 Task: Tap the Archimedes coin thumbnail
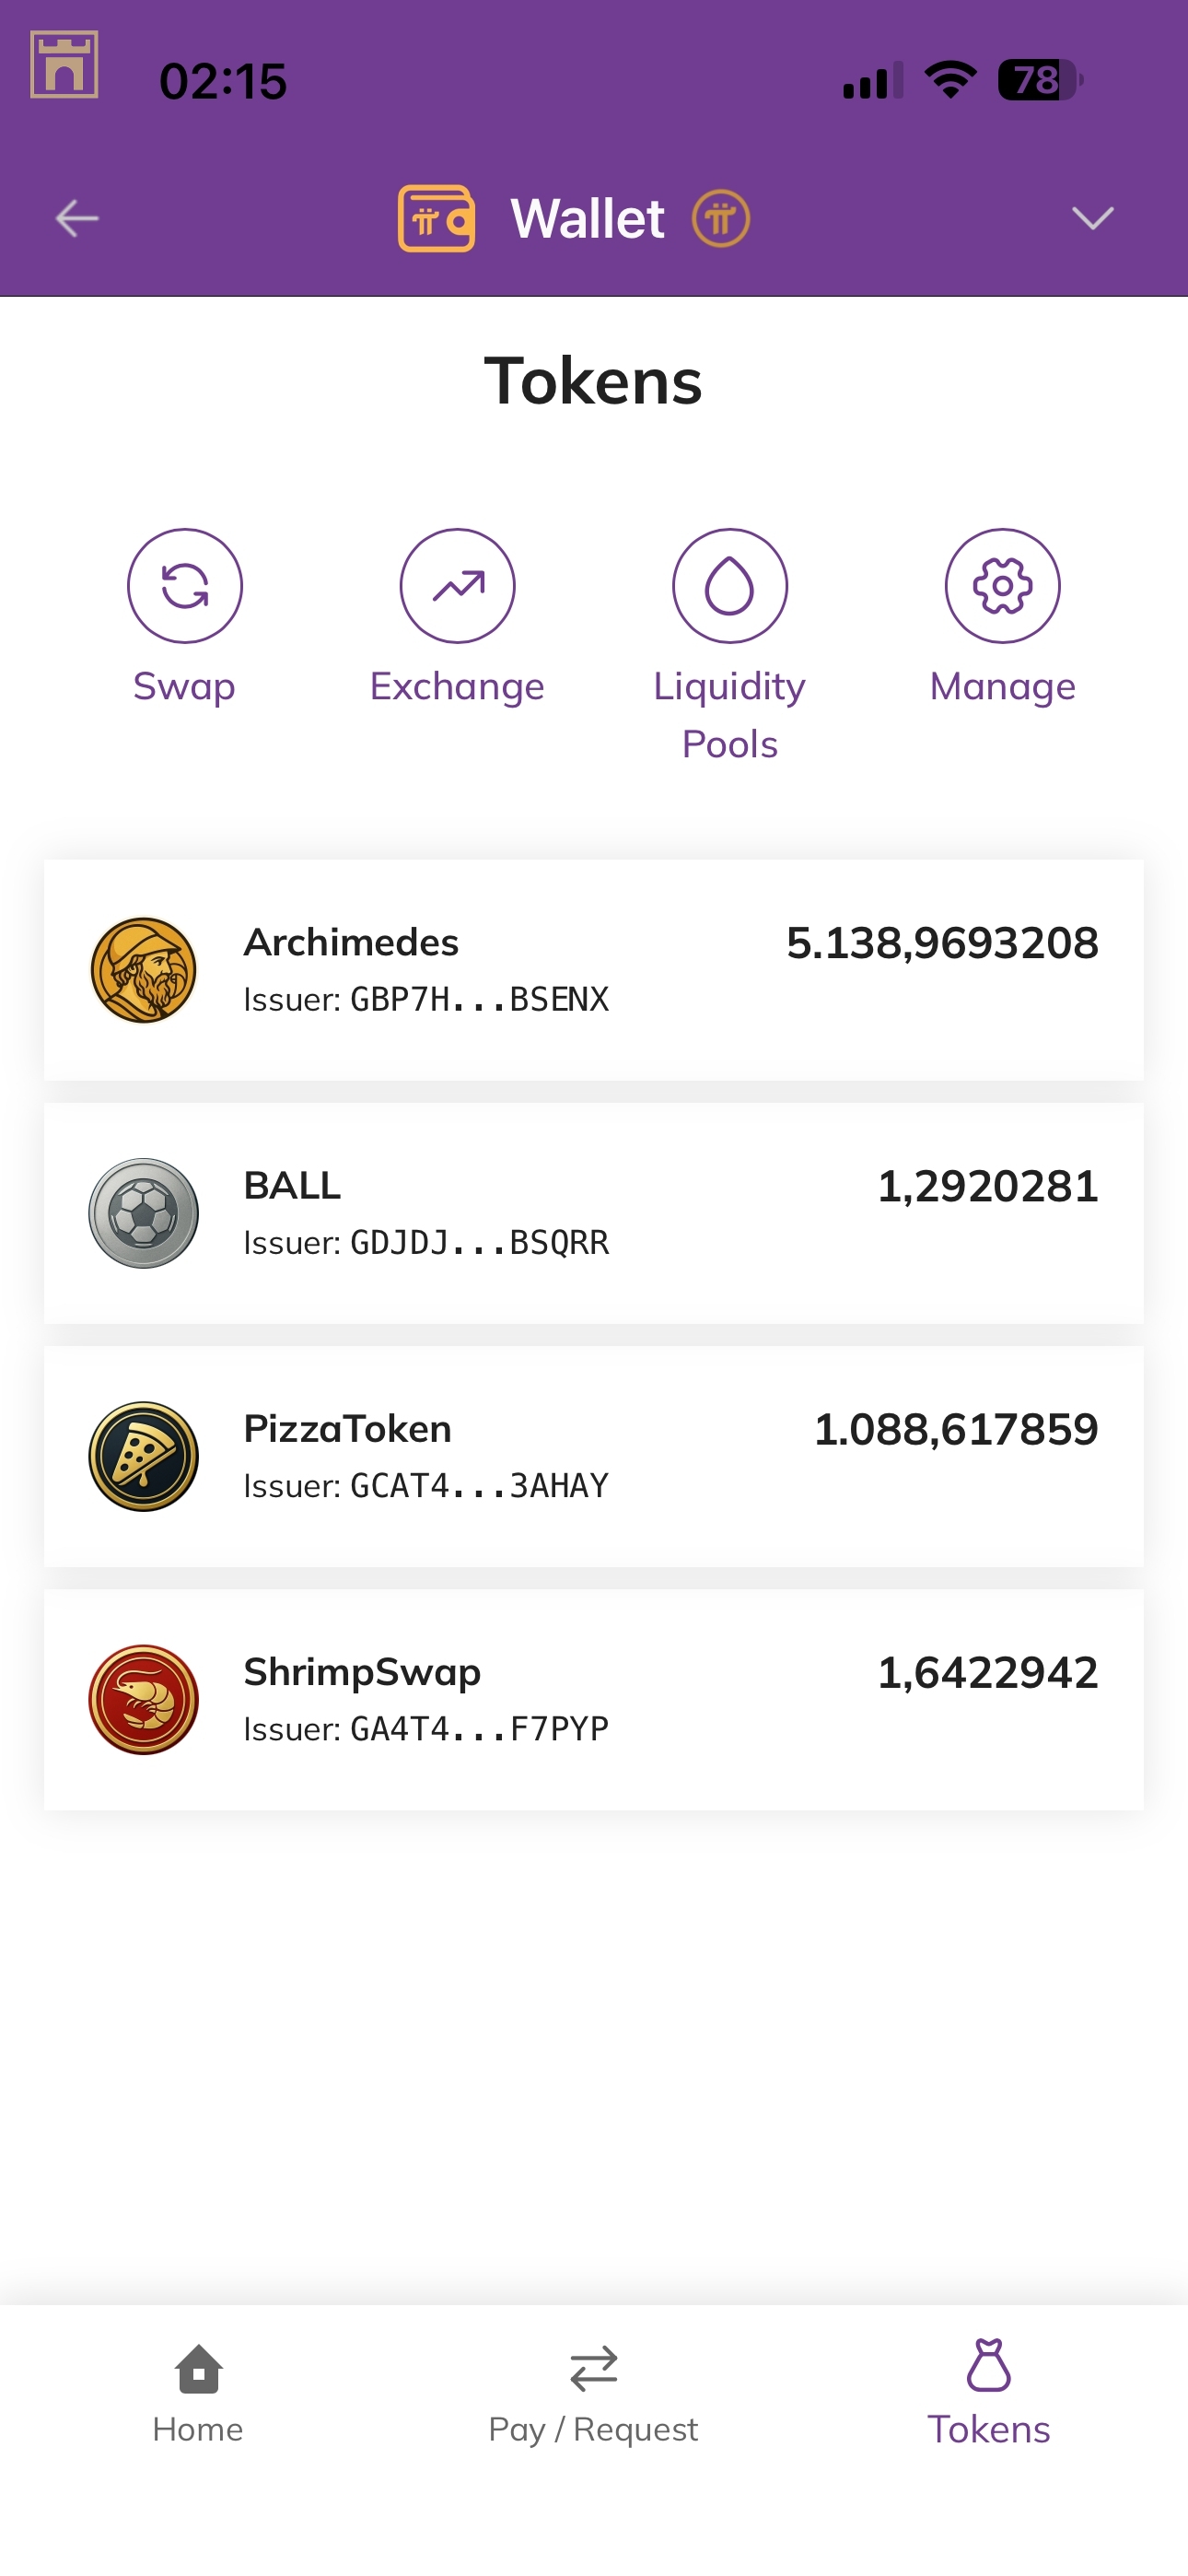coord(144,970)
